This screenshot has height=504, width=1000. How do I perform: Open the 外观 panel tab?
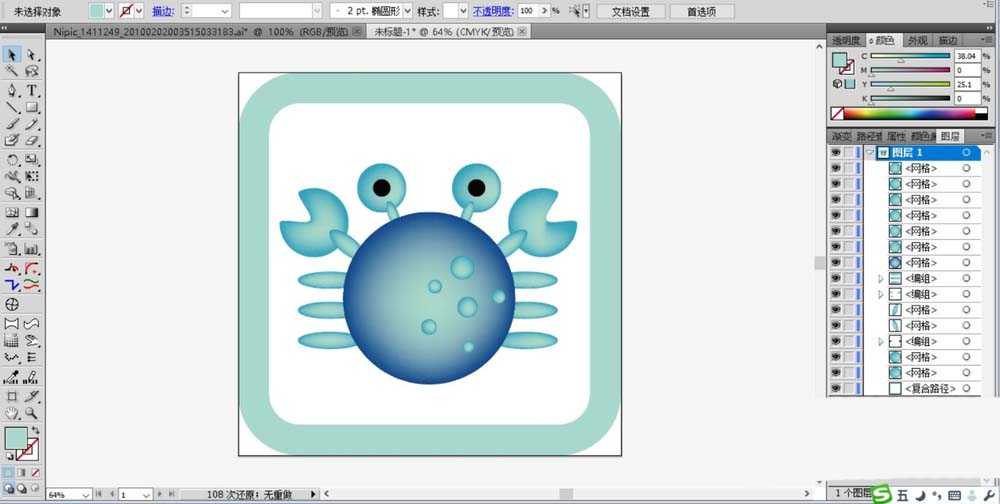[918, 40]
